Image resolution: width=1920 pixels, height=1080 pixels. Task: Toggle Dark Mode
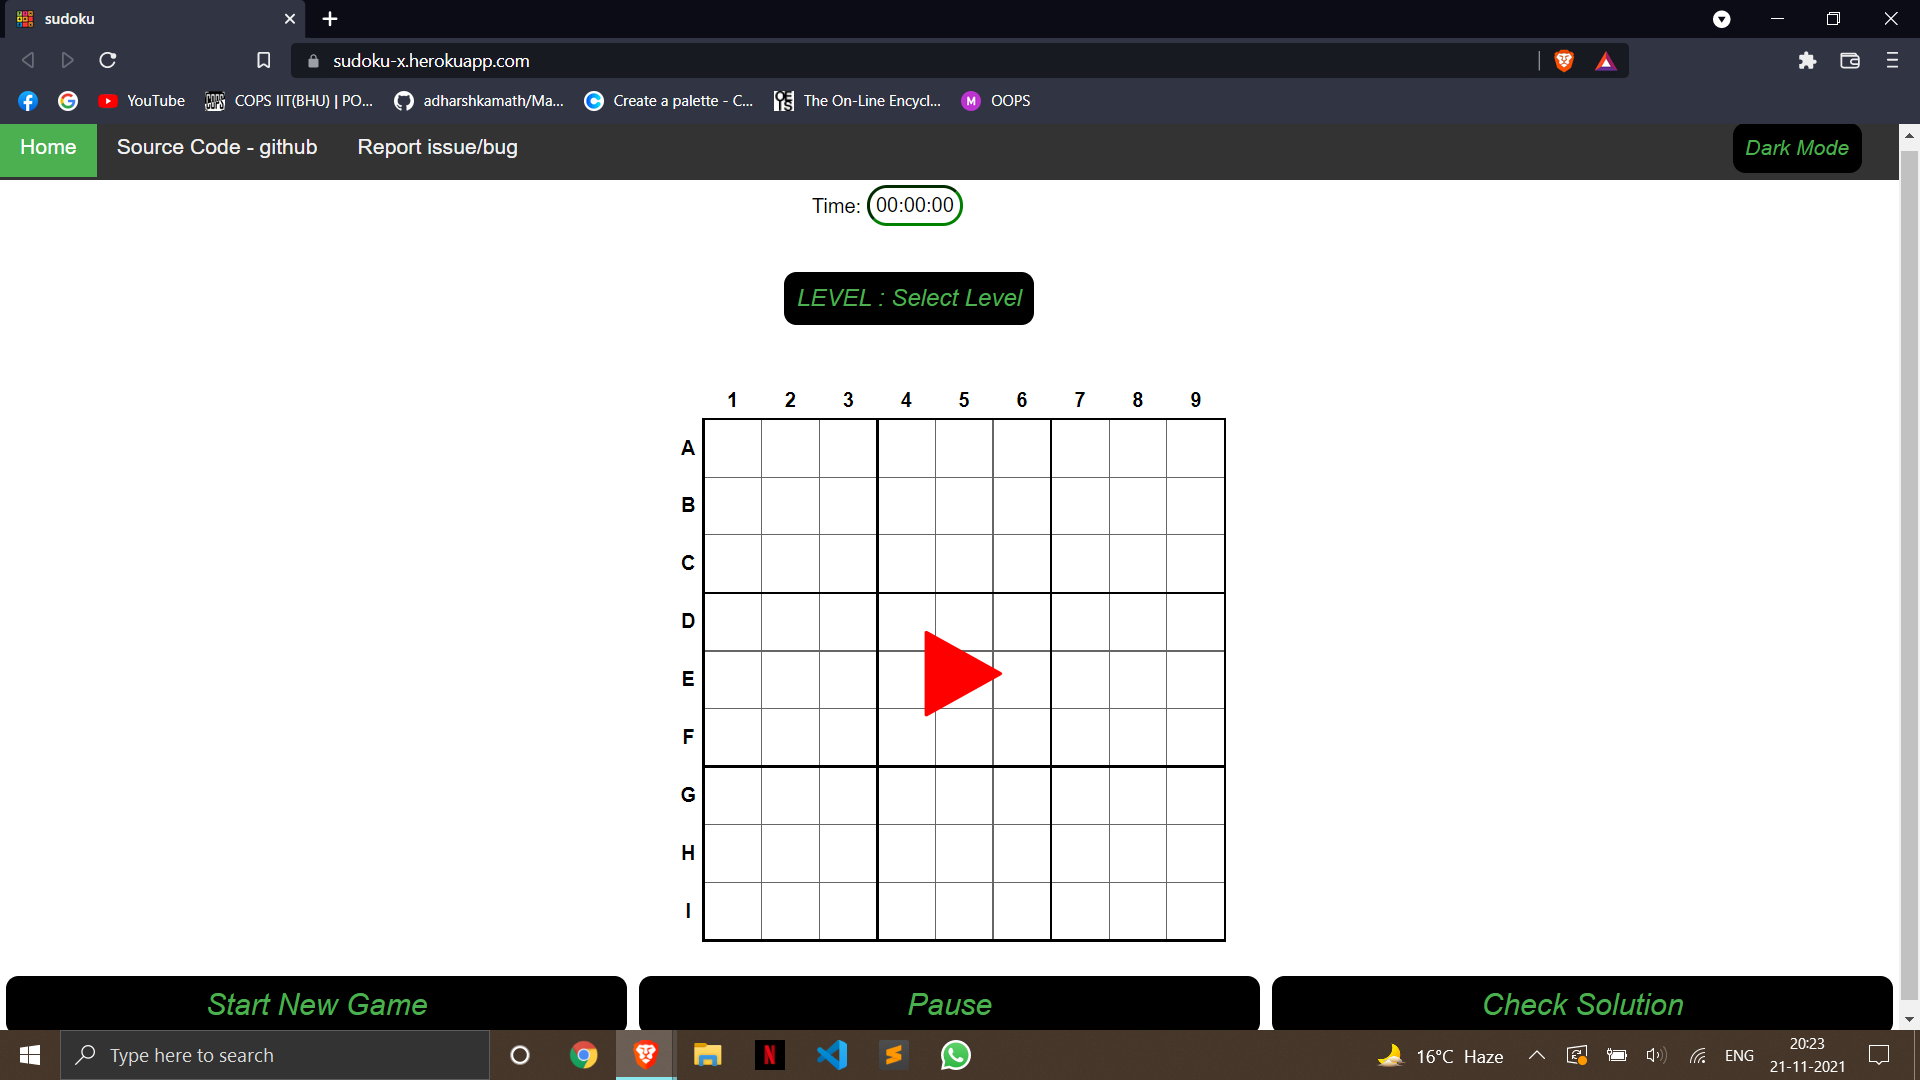coord(1797,148)
